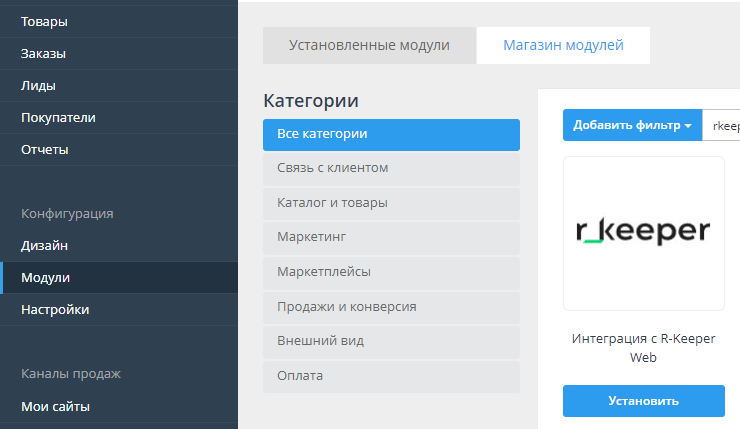This screenshot has width=740, height=429.
Task: Open the Отчеты section
Action: (119, 150)
